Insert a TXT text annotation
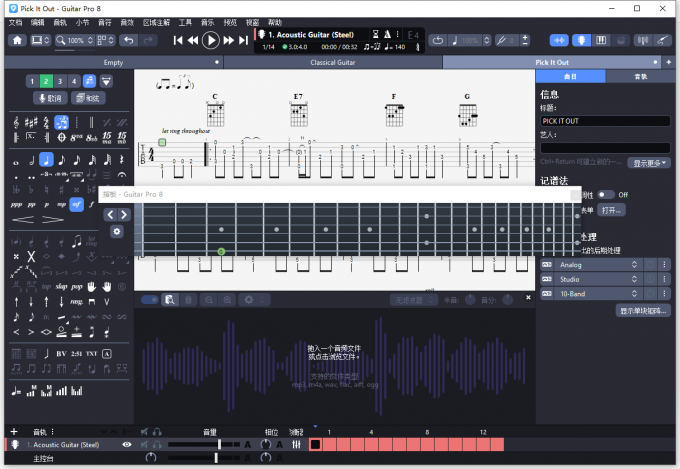This screenshot has width=680, height=469. point(92,354)
